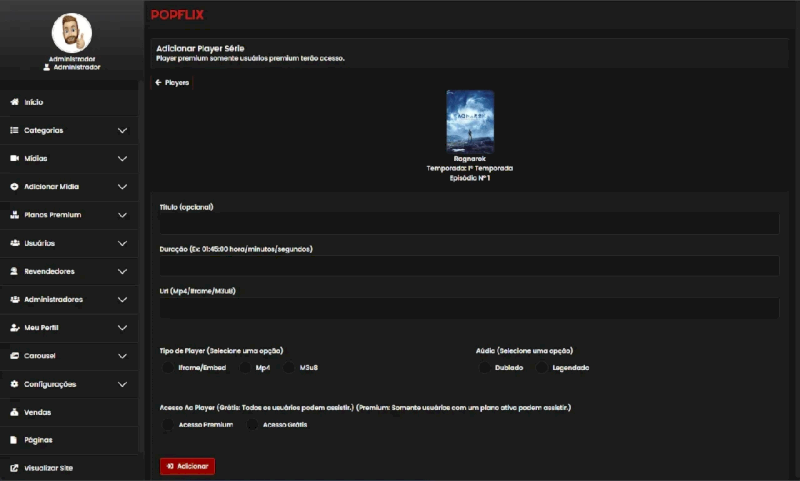Expand the Planos Premium chevron
Viewport: 800px width, 481px height.
tap(122, 215)
